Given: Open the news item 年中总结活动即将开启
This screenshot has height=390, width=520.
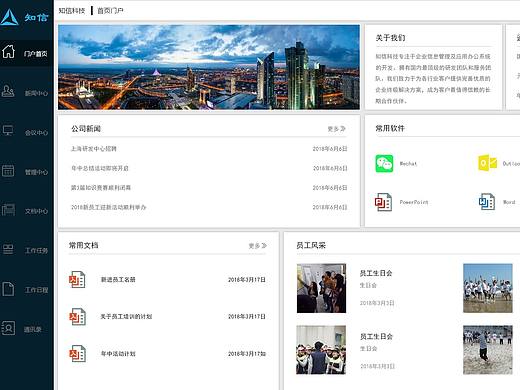Looking at the screenshot, I should click(x=100, y=168).
